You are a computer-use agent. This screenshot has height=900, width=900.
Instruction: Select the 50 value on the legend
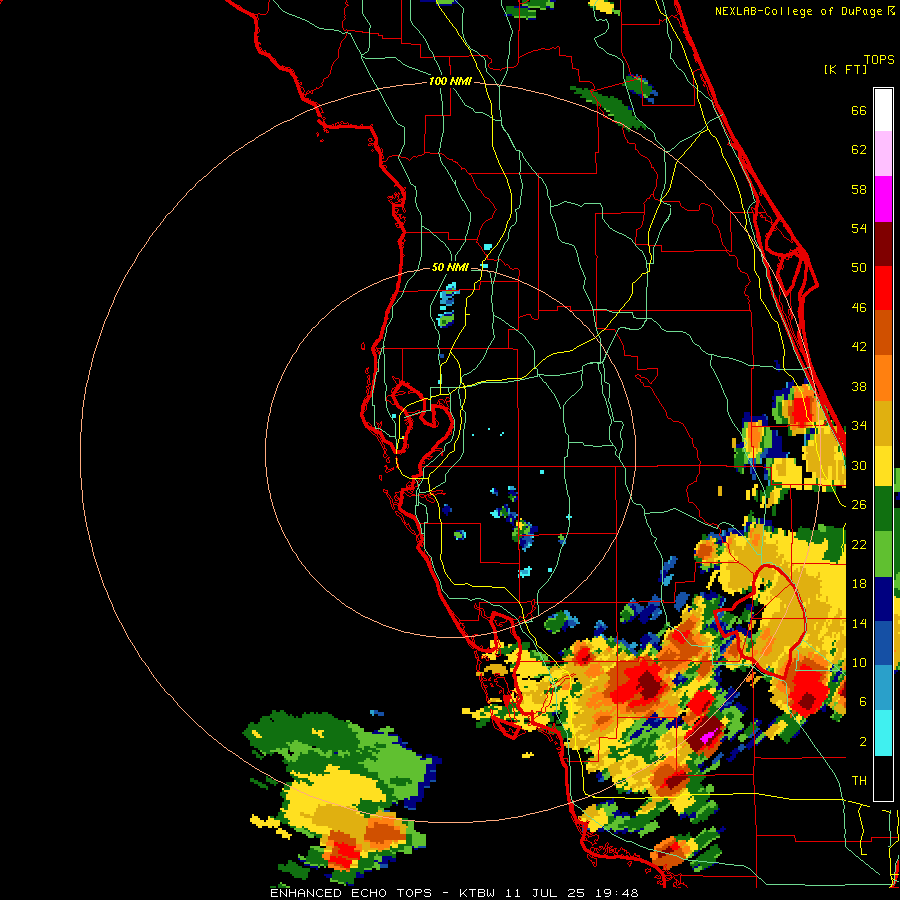[x=859, y=268]
